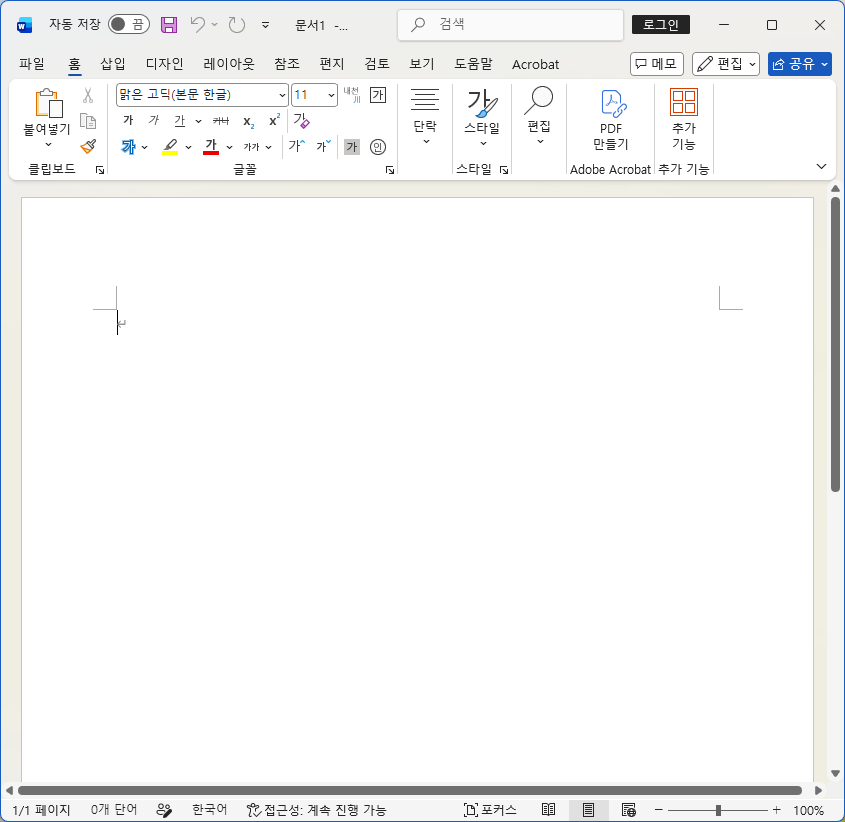Image resolution: width=845 pixels, height=822 pixels.
Task: Open 클립보드 pane launcher
Action: (x=100, y=170)
